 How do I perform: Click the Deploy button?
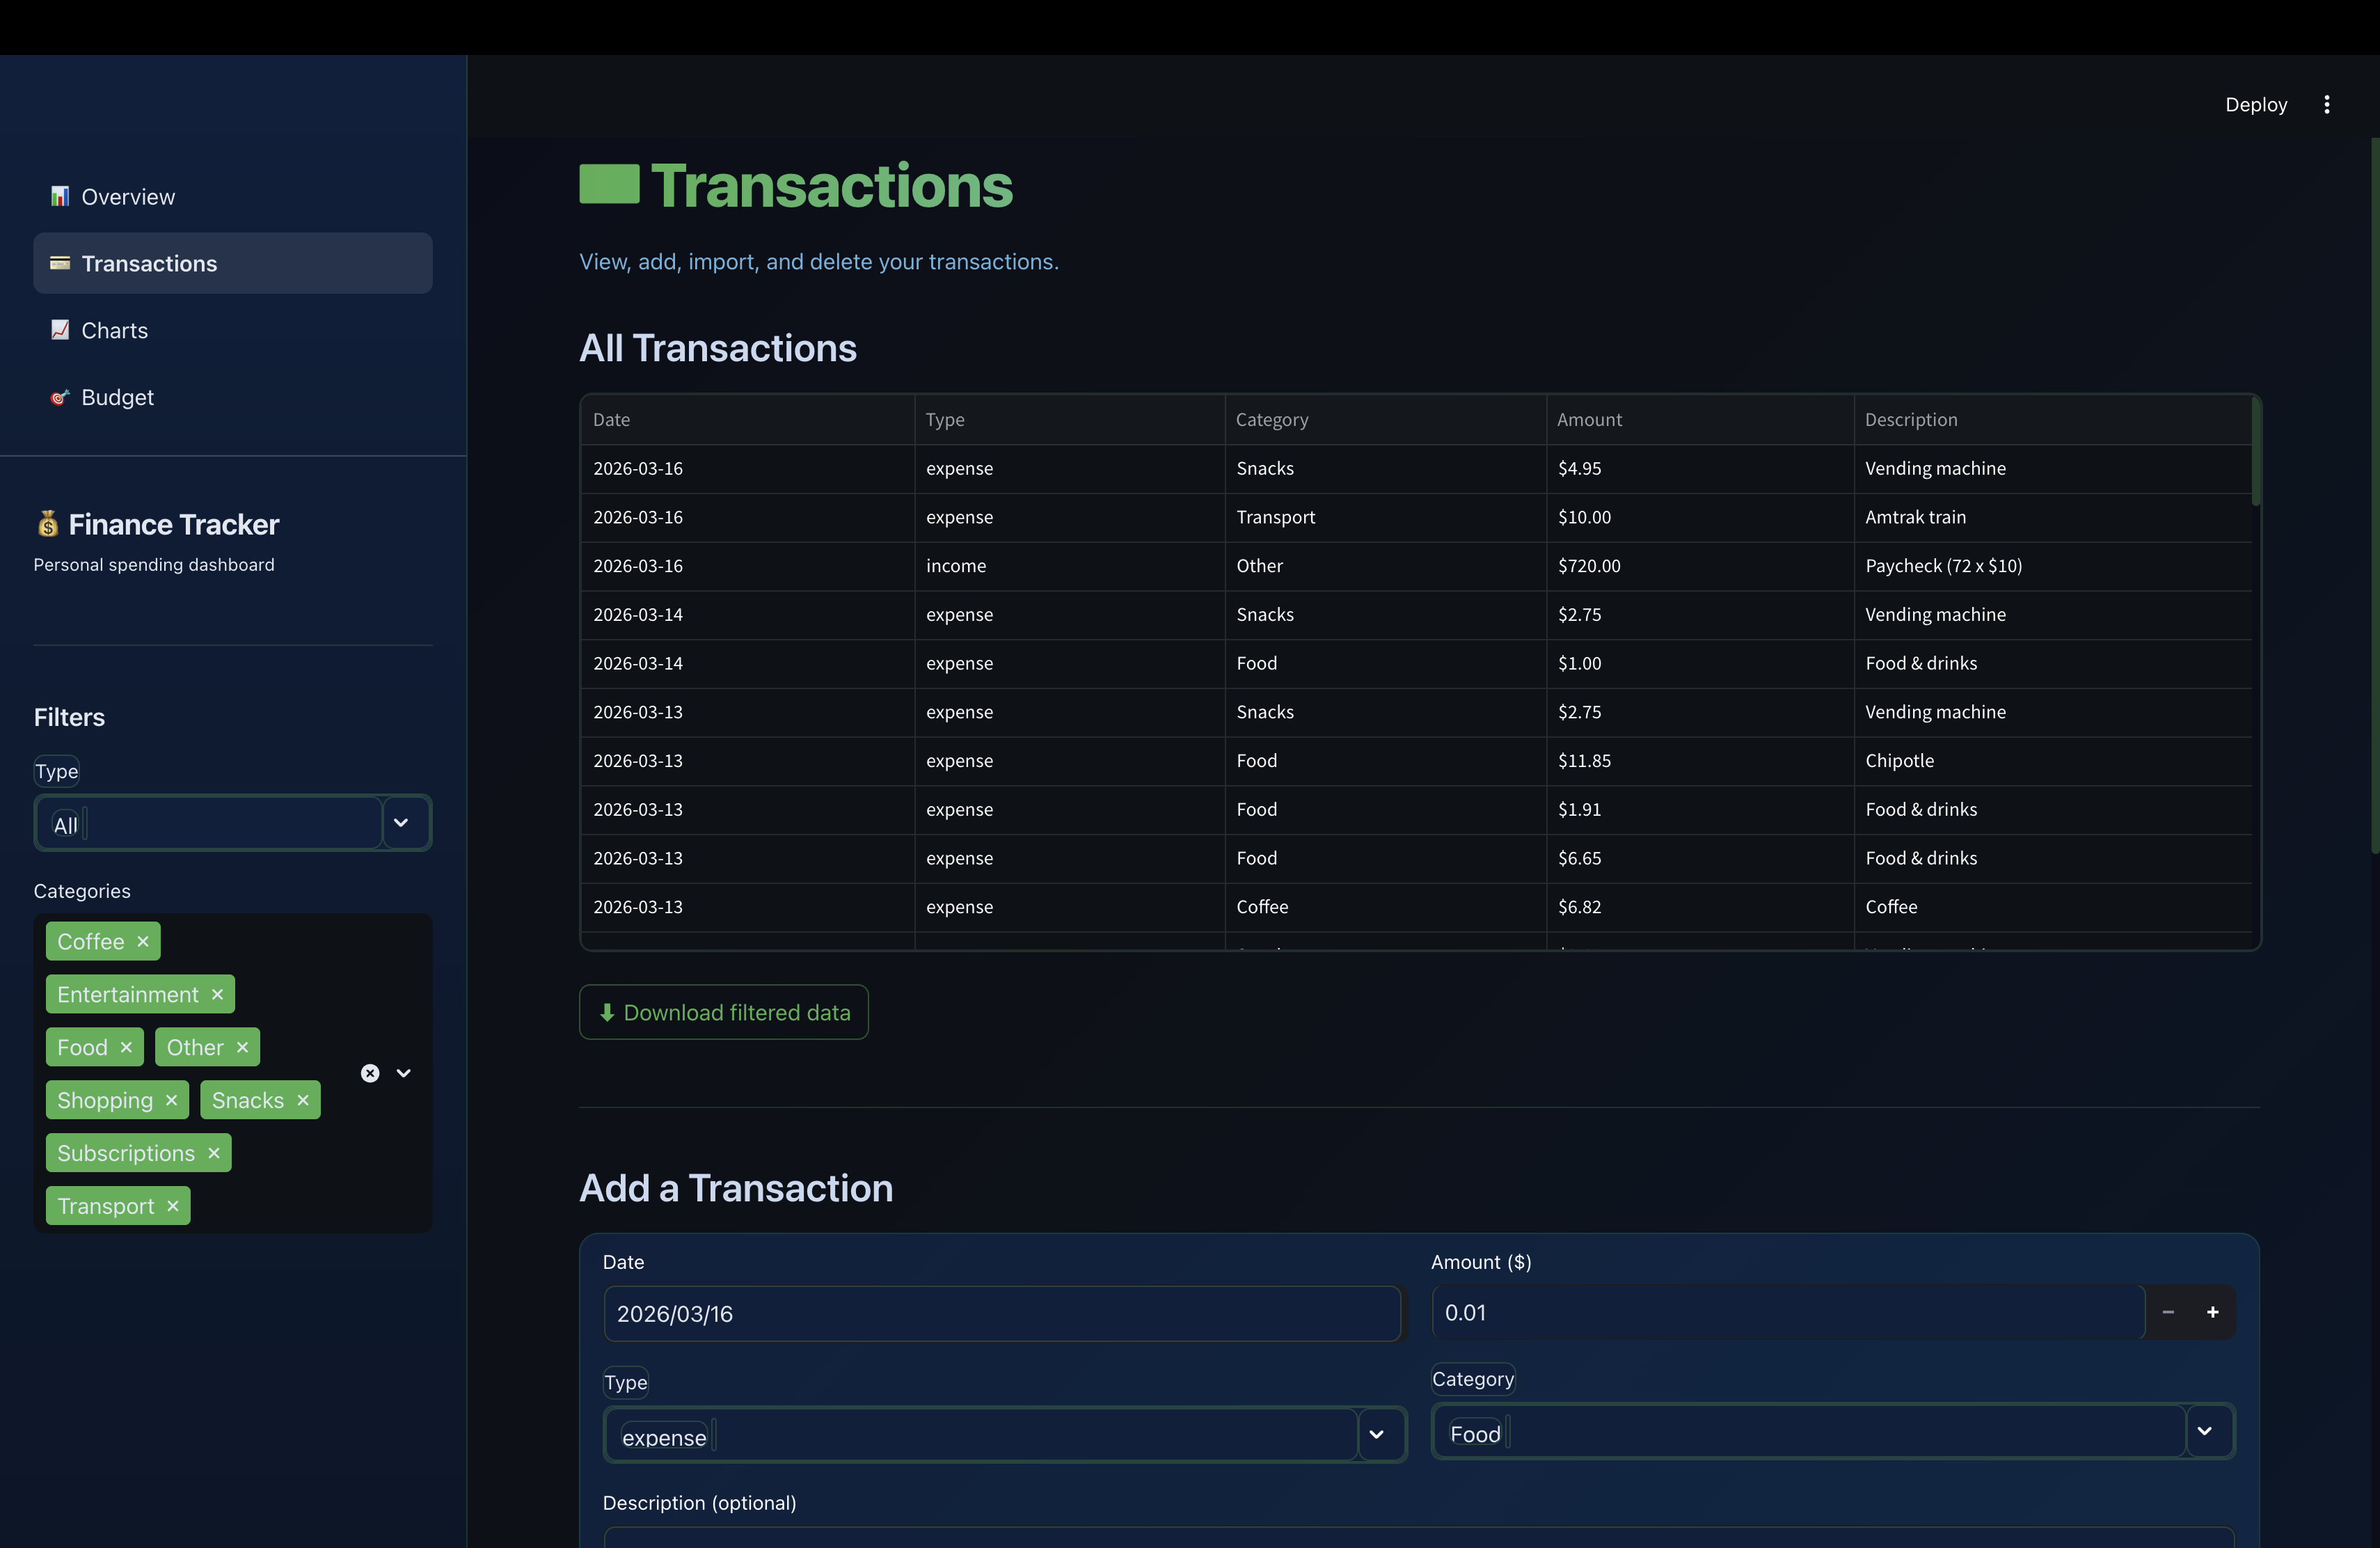coord(2256,104)
